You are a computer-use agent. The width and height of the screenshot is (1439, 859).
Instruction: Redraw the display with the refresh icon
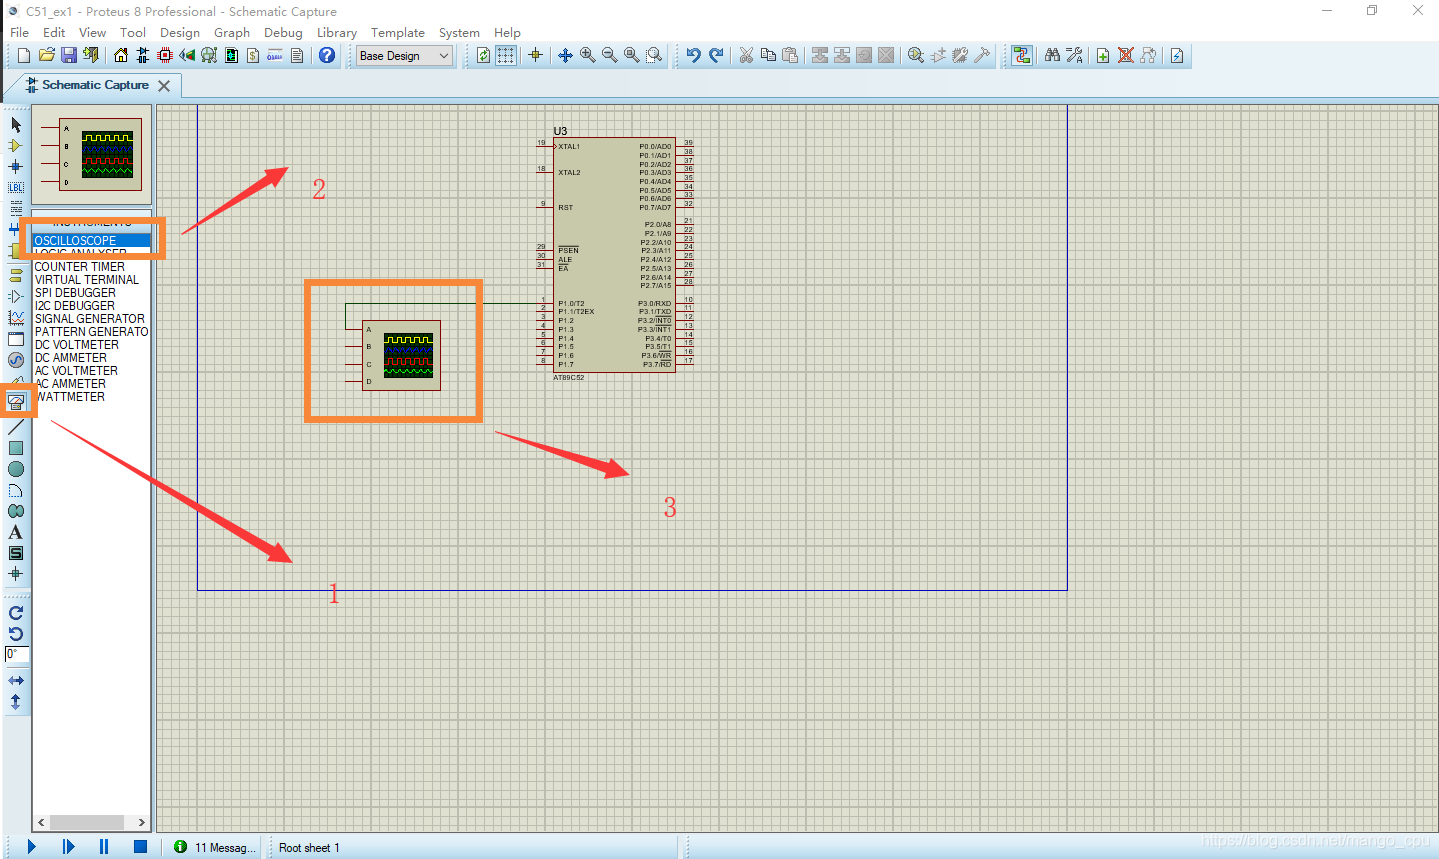point(484,55)
